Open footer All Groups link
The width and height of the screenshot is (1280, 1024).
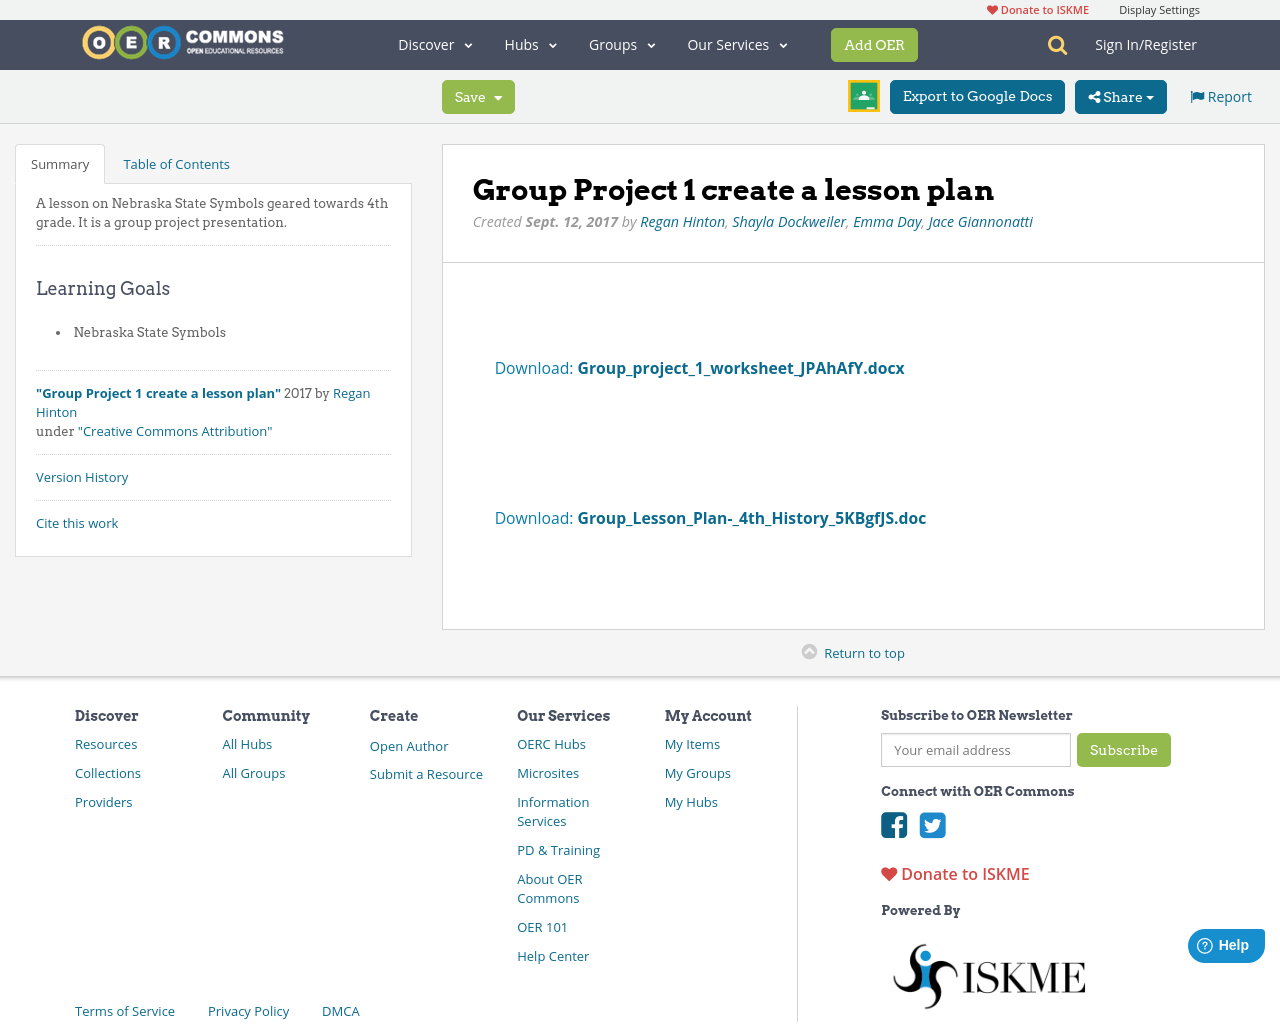(254, 773)
